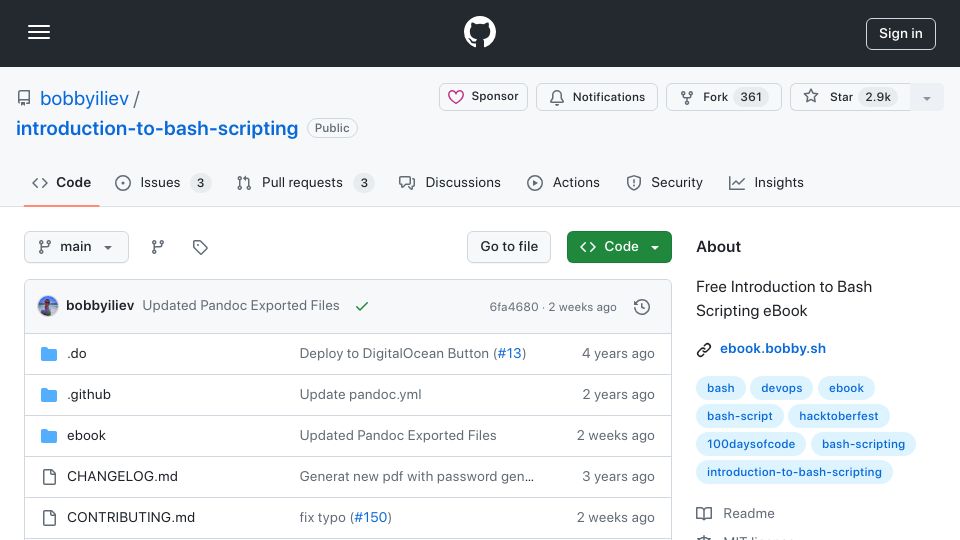The height and width of the screenshot is (540, 960).
Task: Go to GitHub homepage via Octocat logo
Action: 479,32
